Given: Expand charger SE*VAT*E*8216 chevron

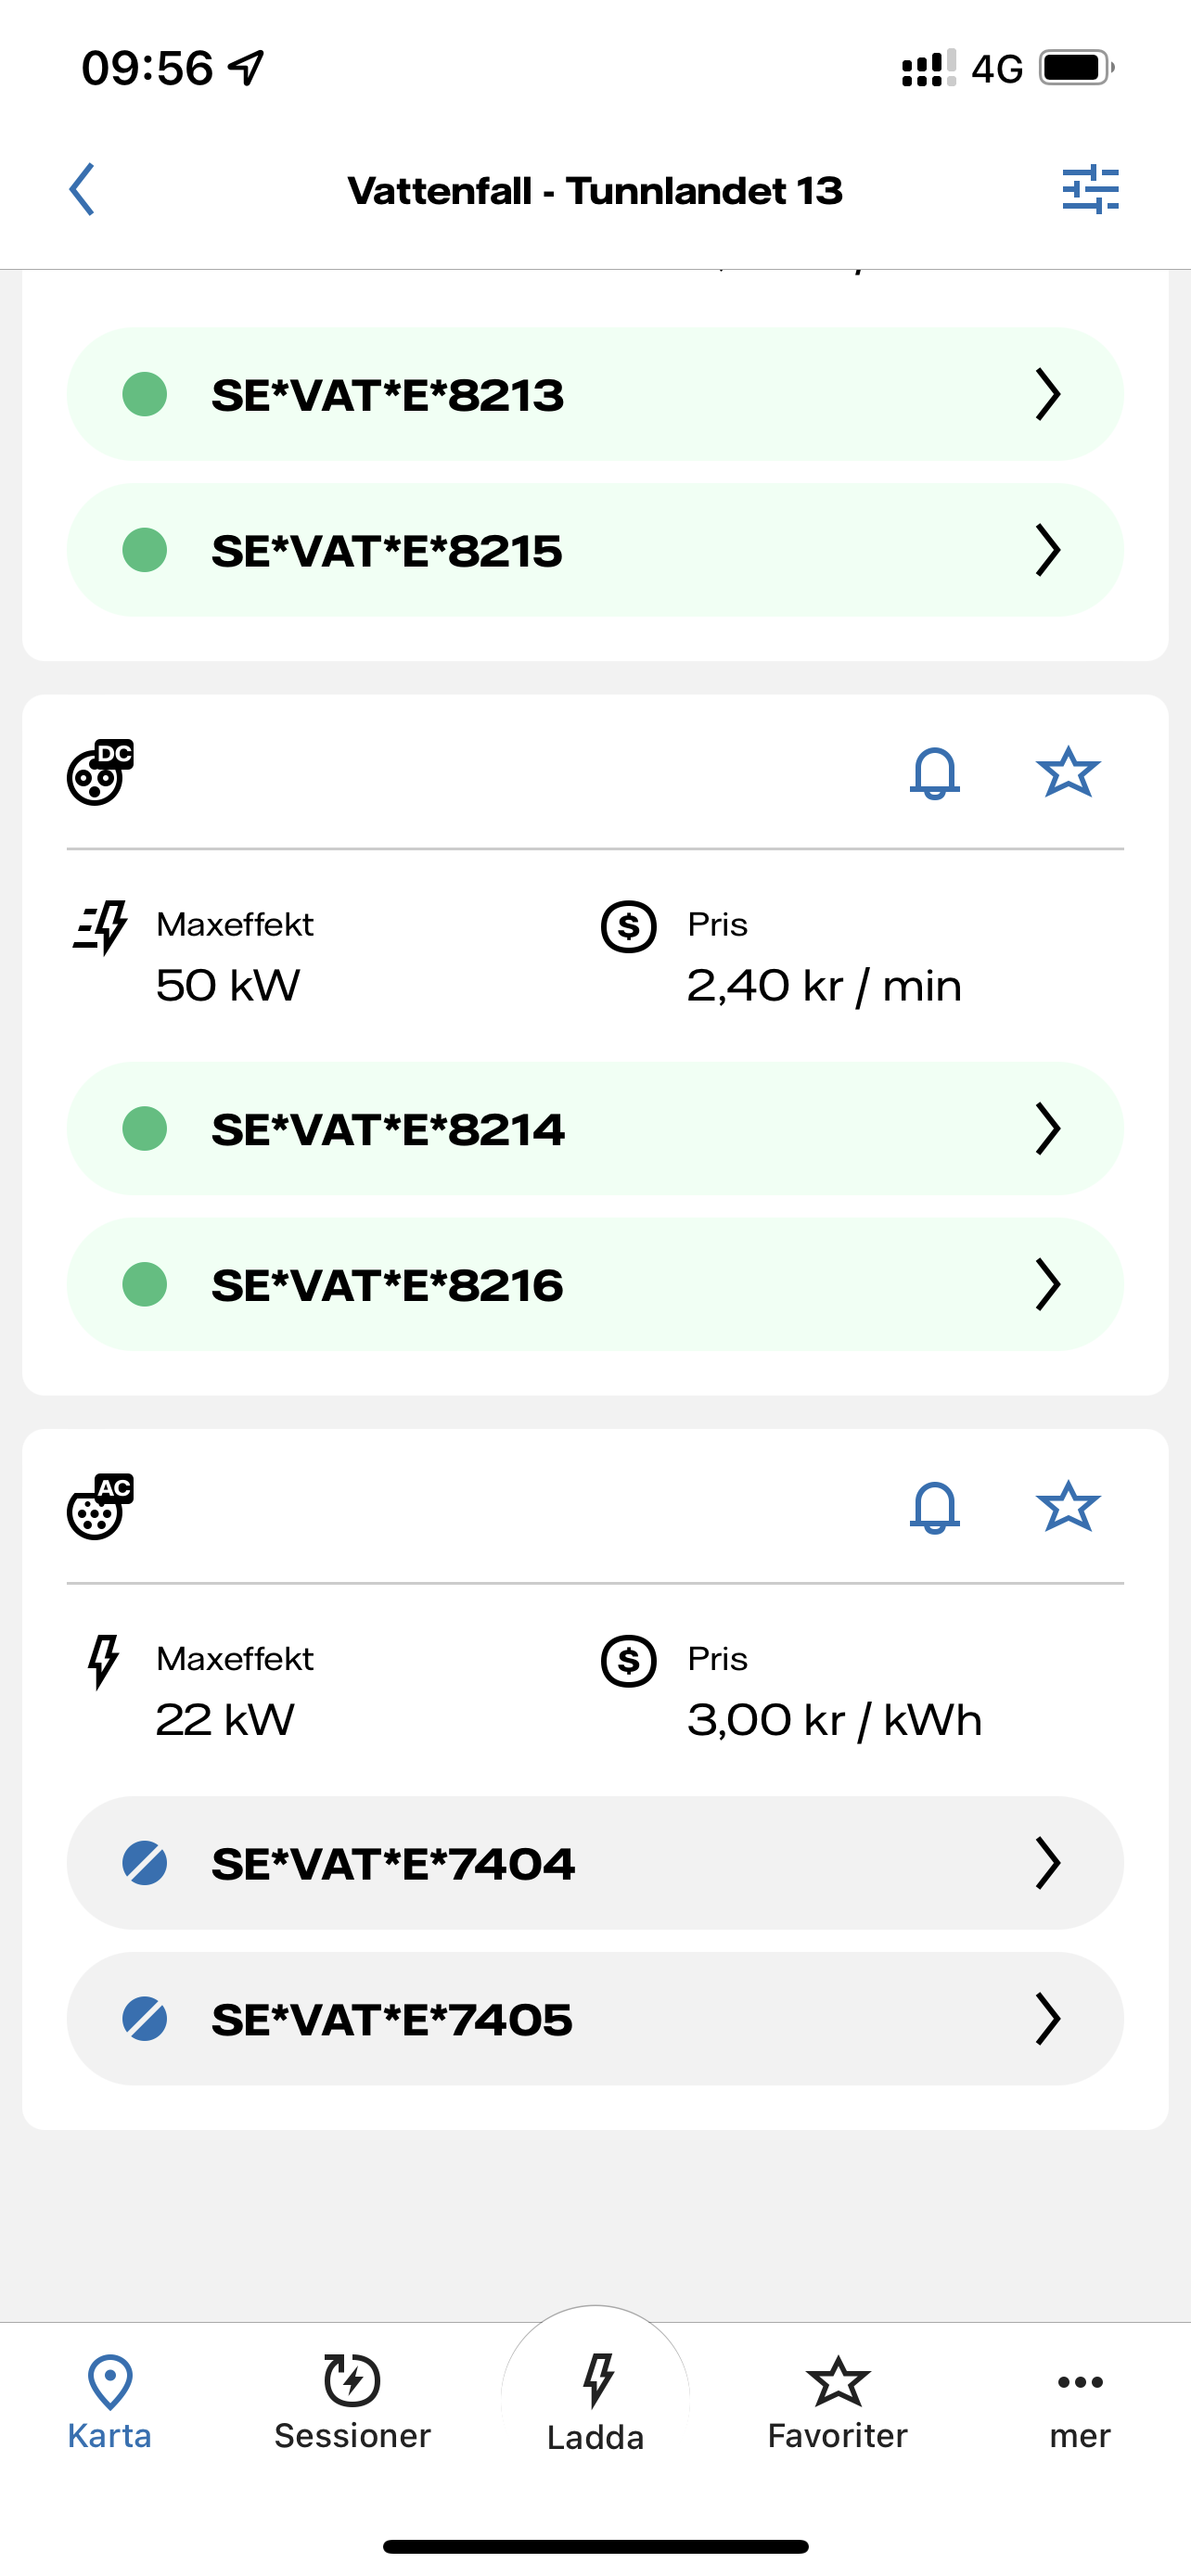Looking at the screenshot, I should coord(1047,1284).
